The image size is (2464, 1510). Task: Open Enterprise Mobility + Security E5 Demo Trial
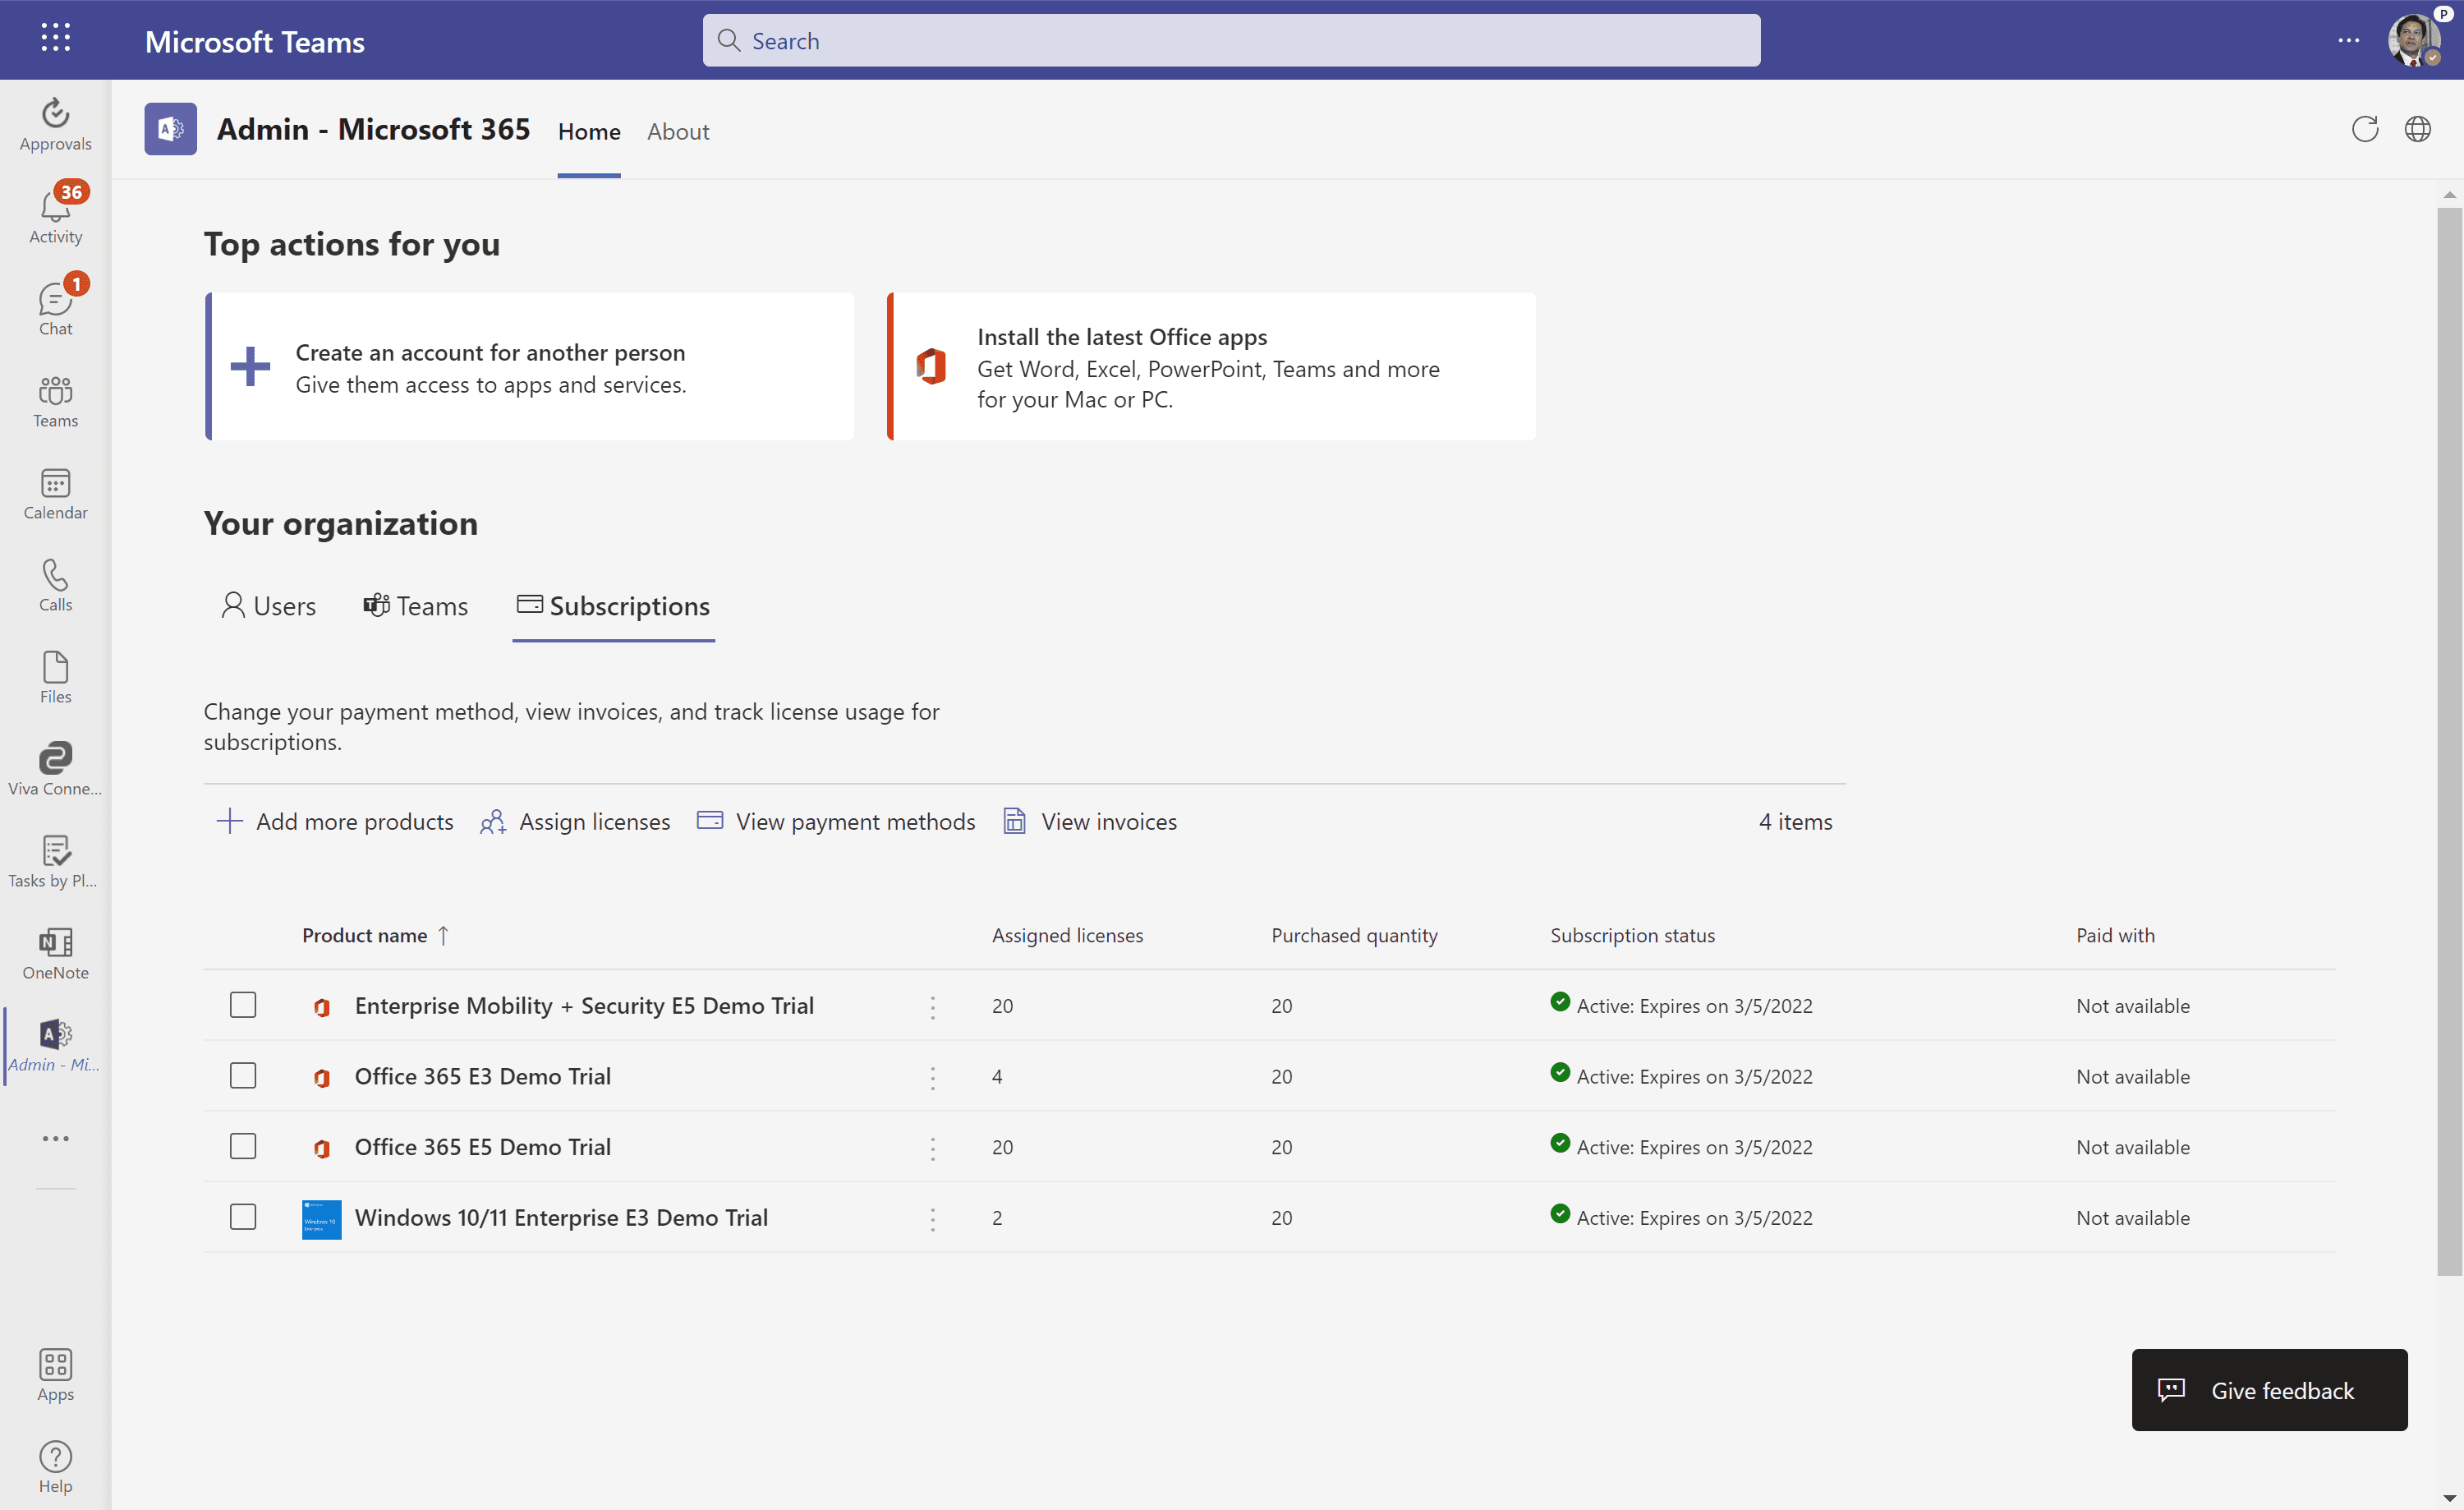coord(584,1006)
